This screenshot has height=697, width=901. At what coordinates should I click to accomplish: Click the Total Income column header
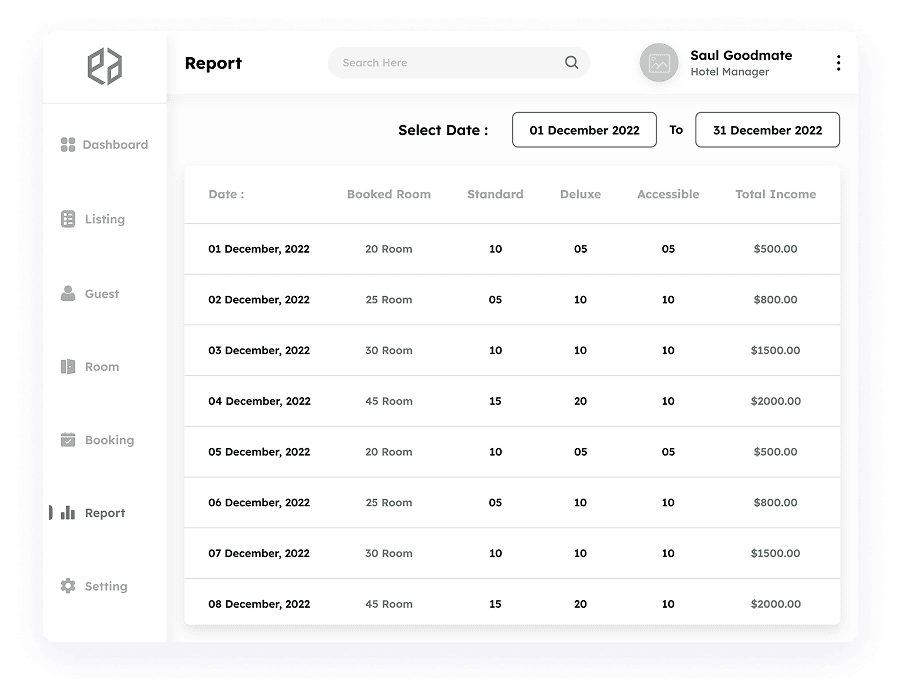(x=775, y=194)
